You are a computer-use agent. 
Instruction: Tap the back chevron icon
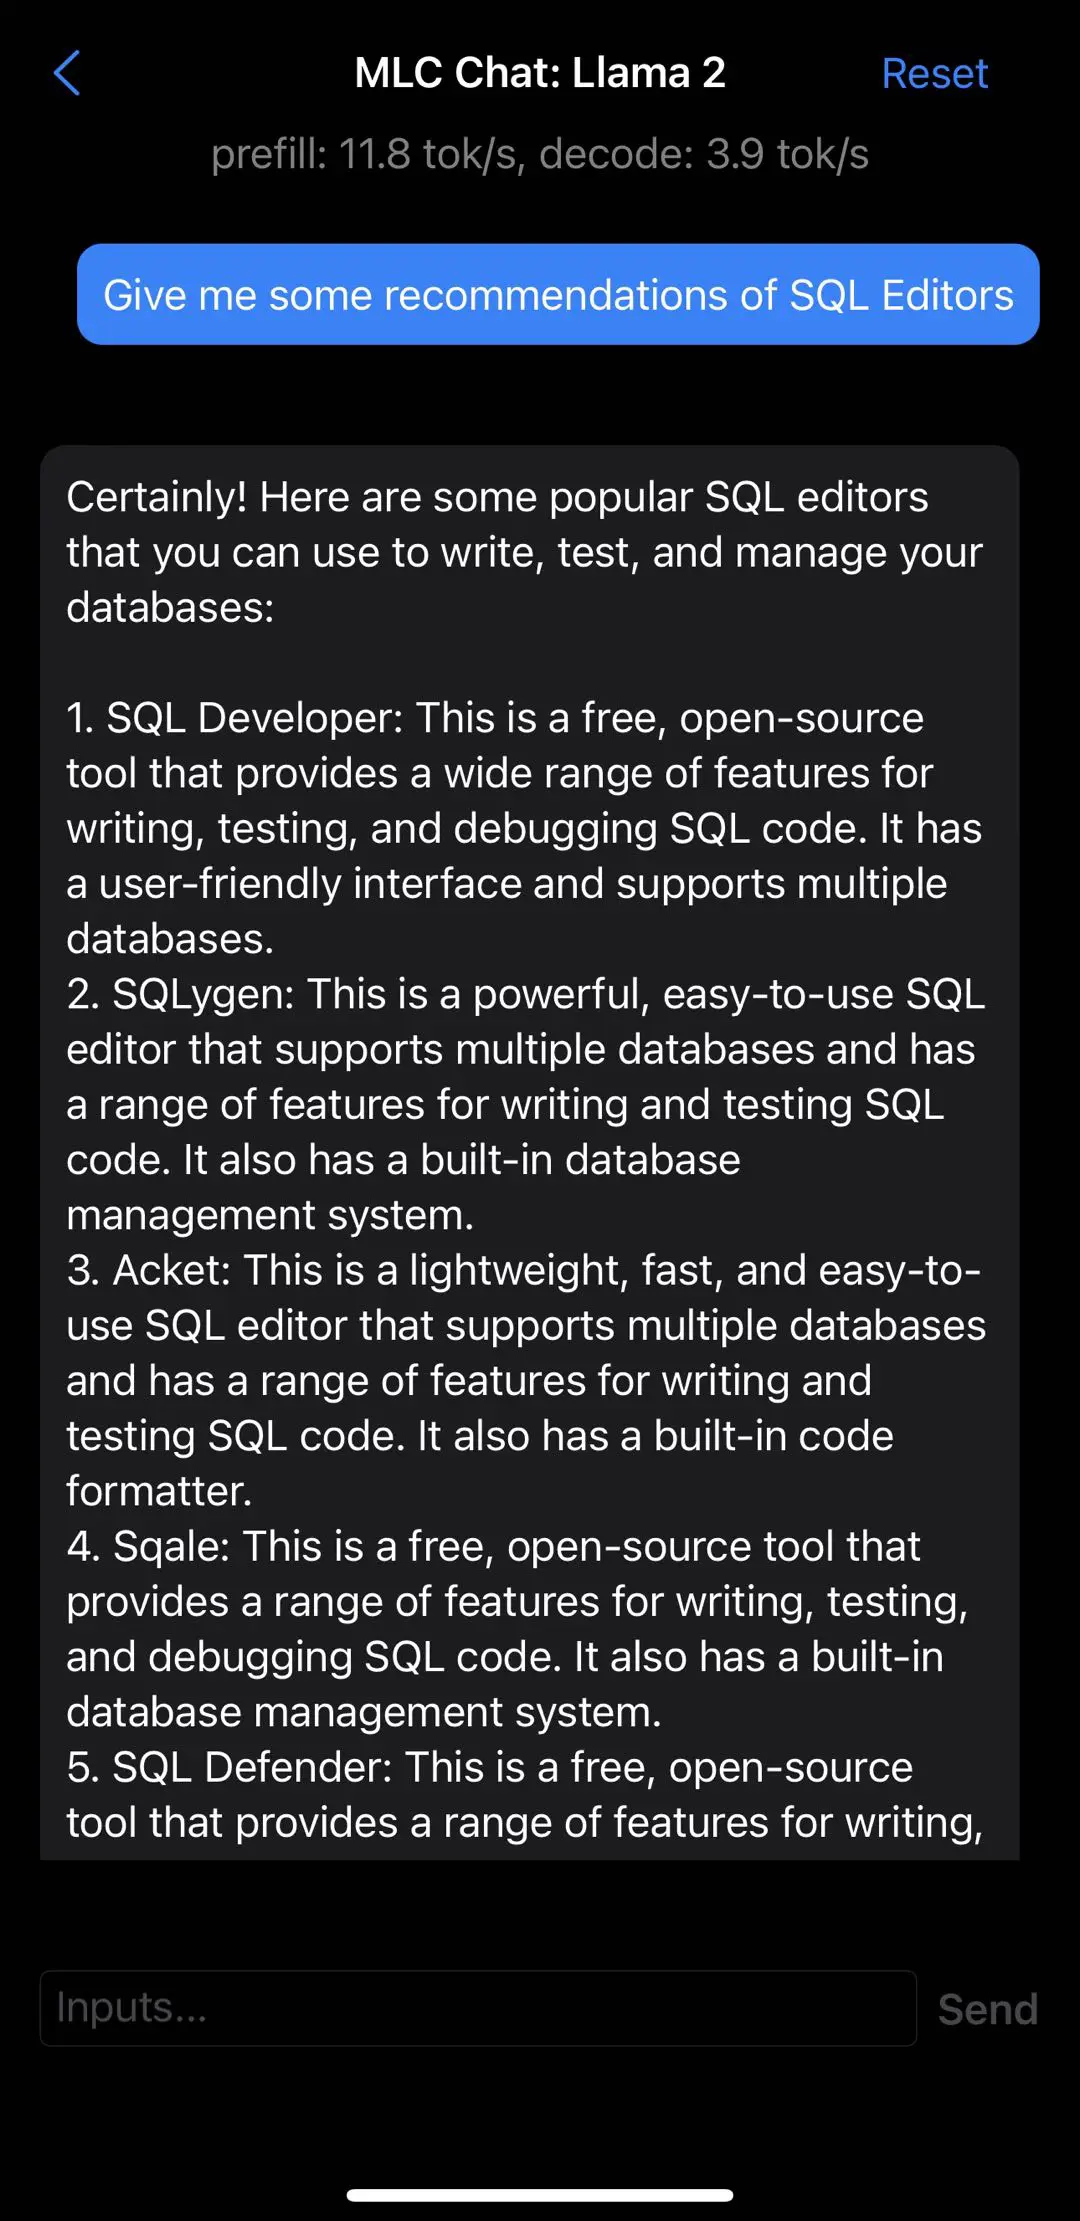coord(66,74)
